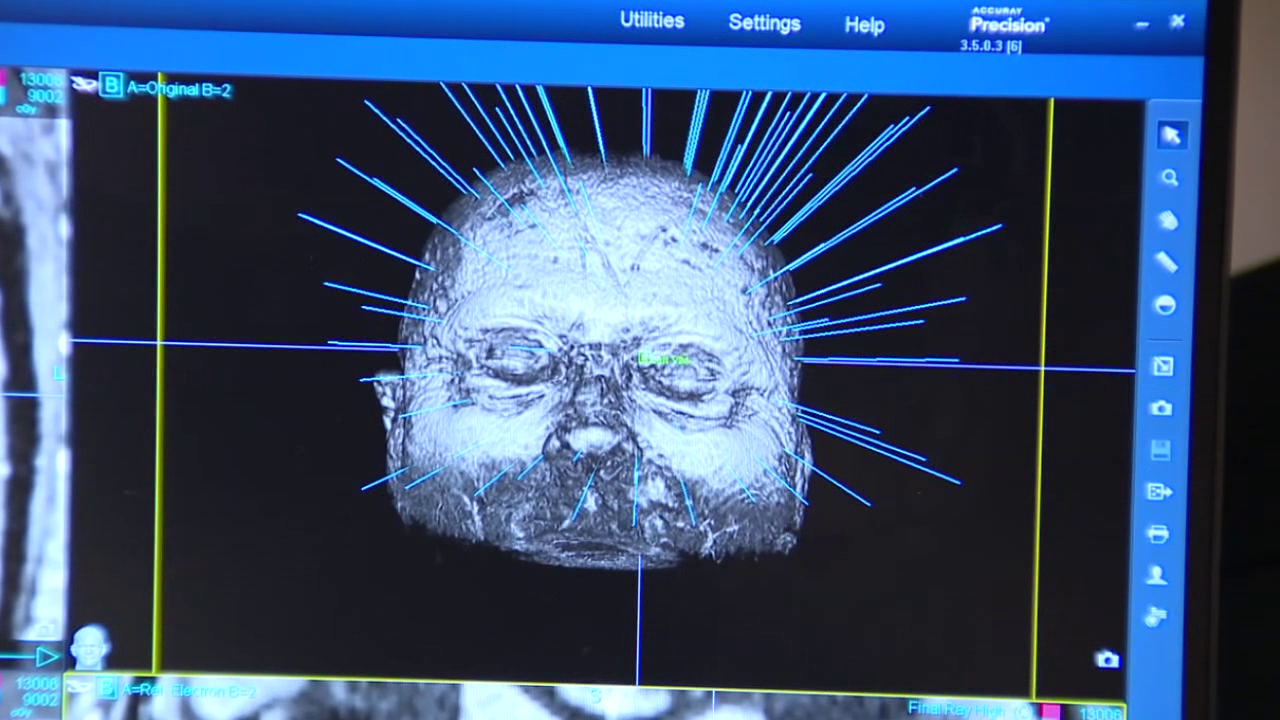Click the 3D head orientation thumbnail
The width and height of the screenshot is (1280, 720).
tap(90, 647)
